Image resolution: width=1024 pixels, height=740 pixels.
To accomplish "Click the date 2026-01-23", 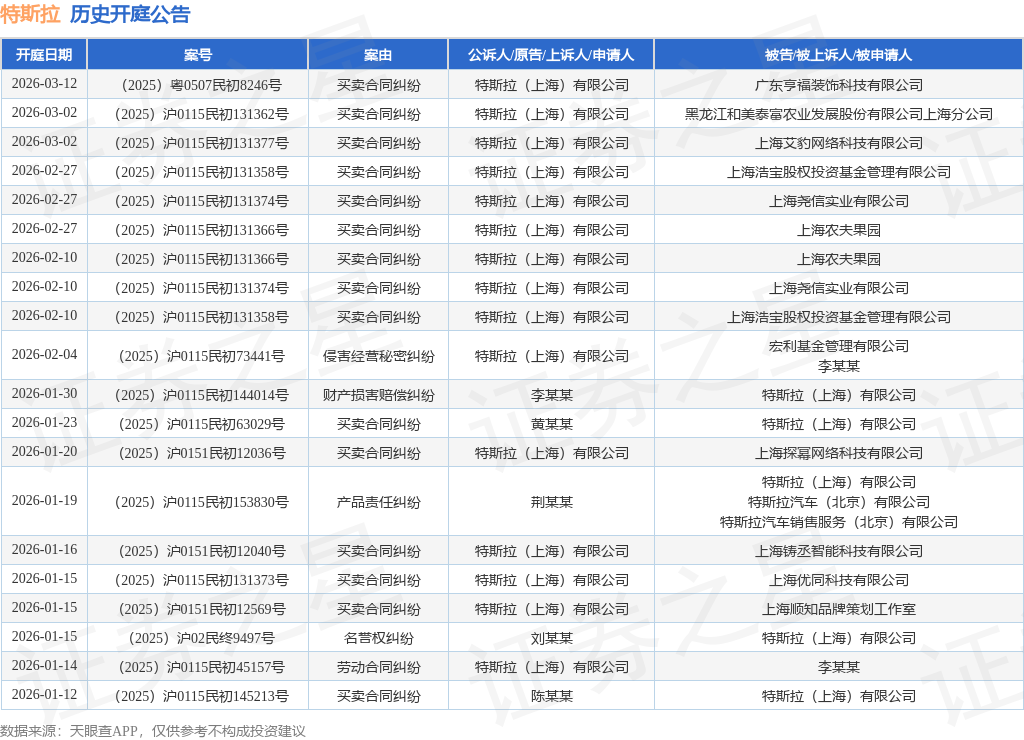I will pos(44,423).
